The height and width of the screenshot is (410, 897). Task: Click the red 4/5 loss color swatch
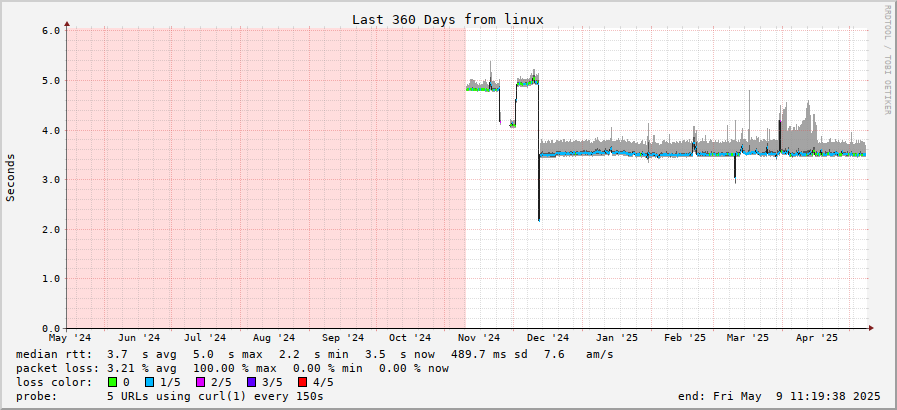[301, 382]
